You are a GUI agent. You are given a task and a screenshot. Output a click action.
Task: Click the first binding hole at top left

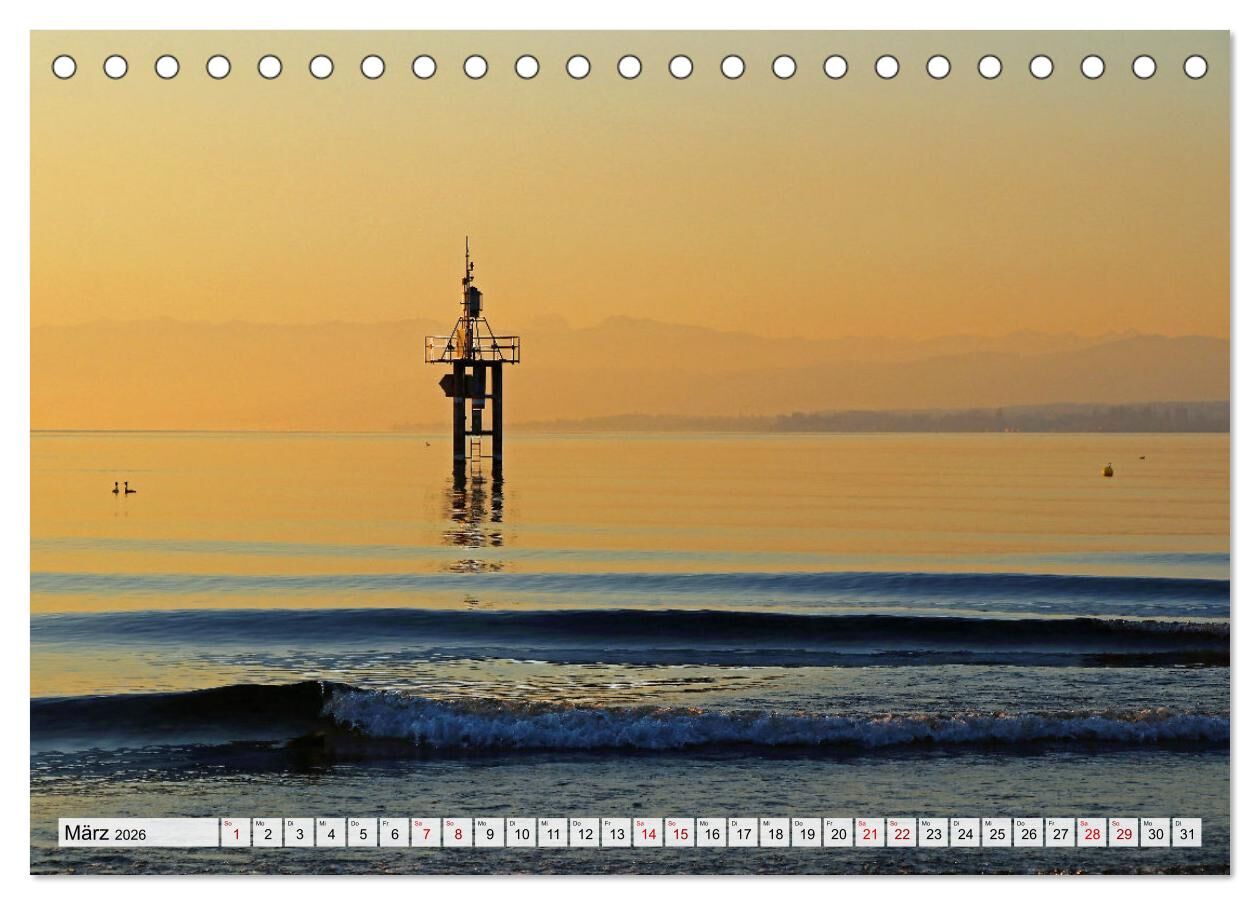click(64, 67)
